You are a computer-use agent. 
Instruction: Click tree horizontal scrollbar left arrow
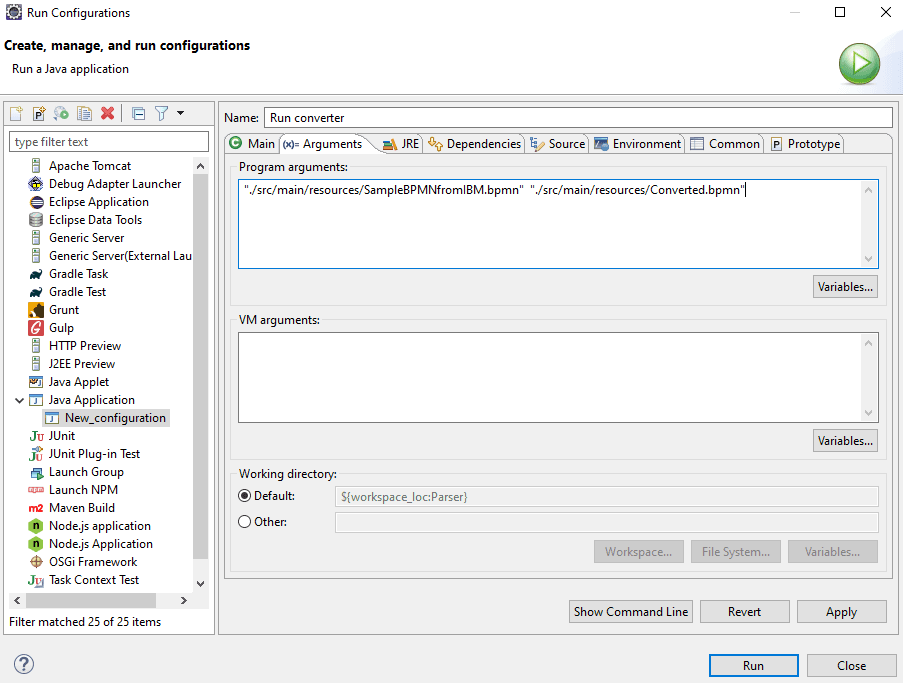click(17, 600)
